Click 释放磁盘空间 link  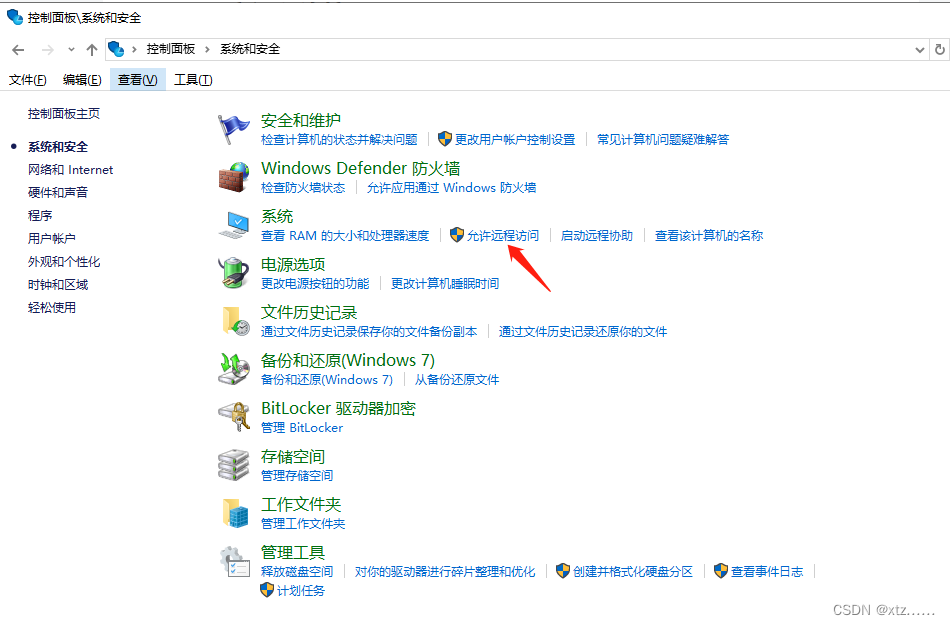click(x=297, y=571)
